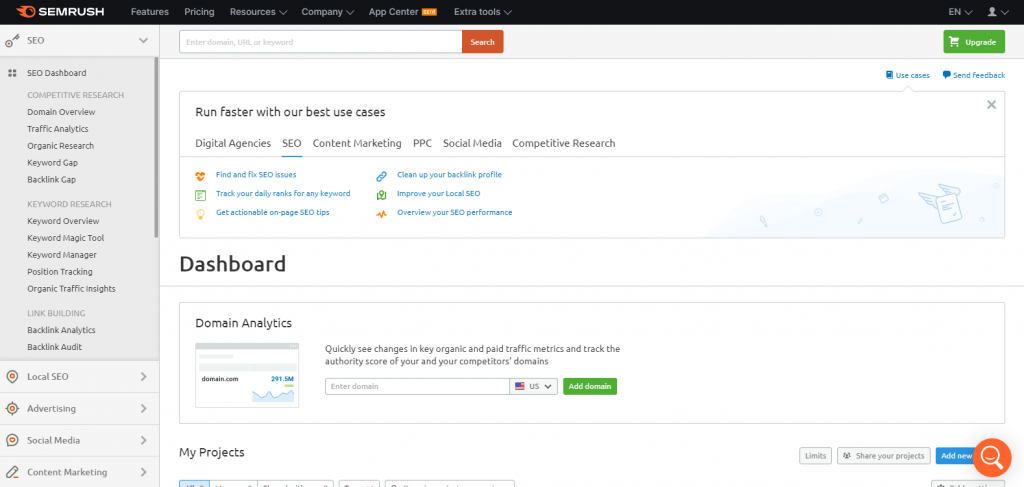
Task: Click the backlink chain icon
Action: pos(382,176)
